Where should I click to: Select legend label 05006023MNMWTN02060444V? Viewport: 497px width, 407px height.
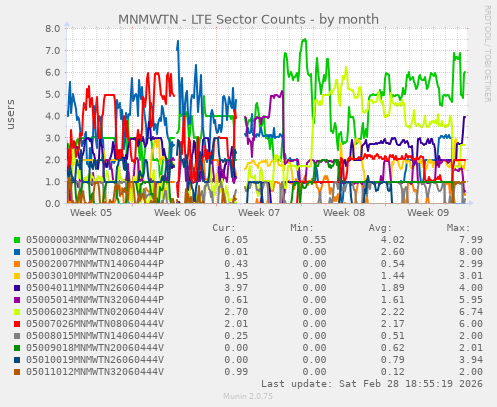(95, 312)
